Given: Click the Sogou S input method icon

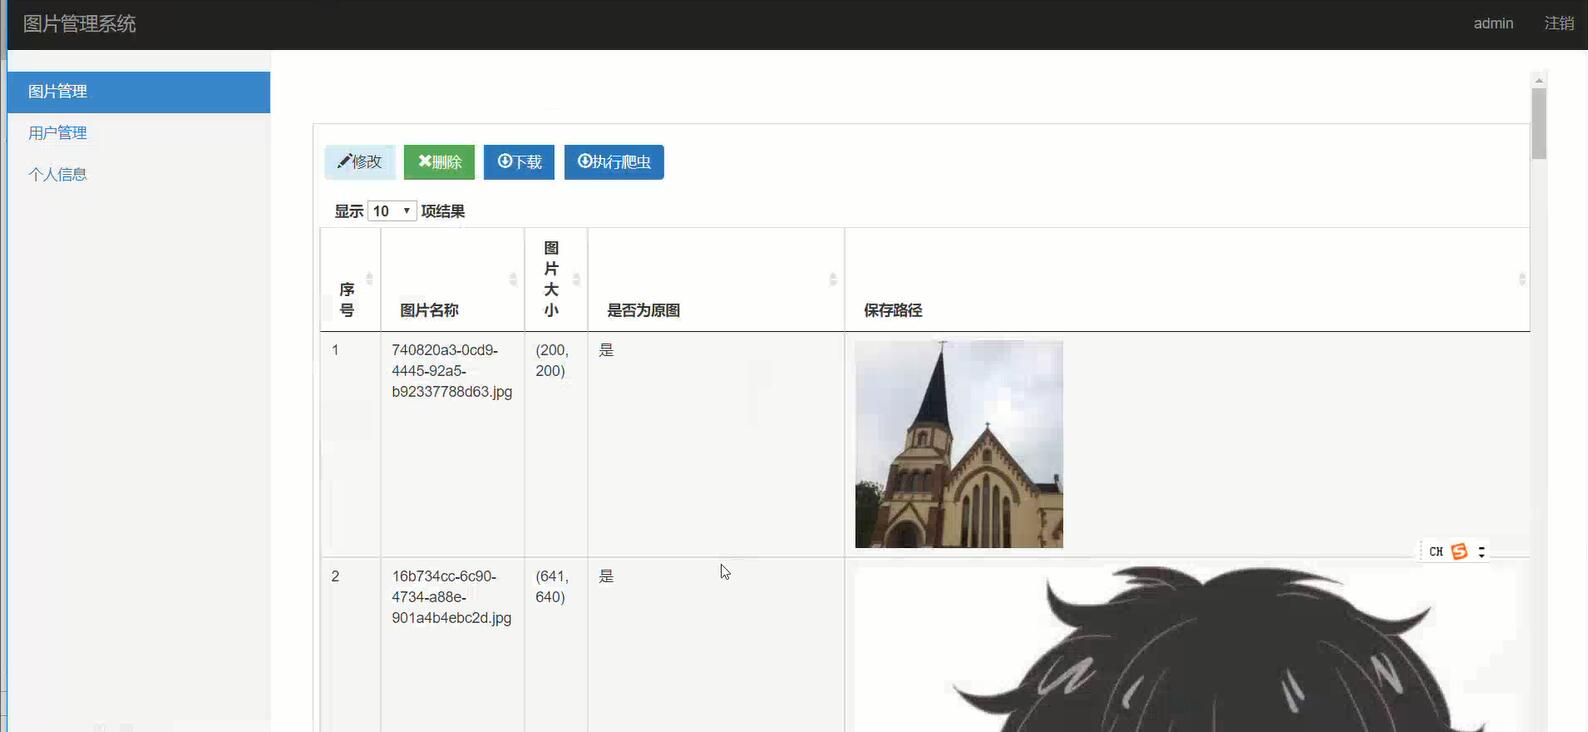Looking at the screenshot, I should (x=1459, y=552).
